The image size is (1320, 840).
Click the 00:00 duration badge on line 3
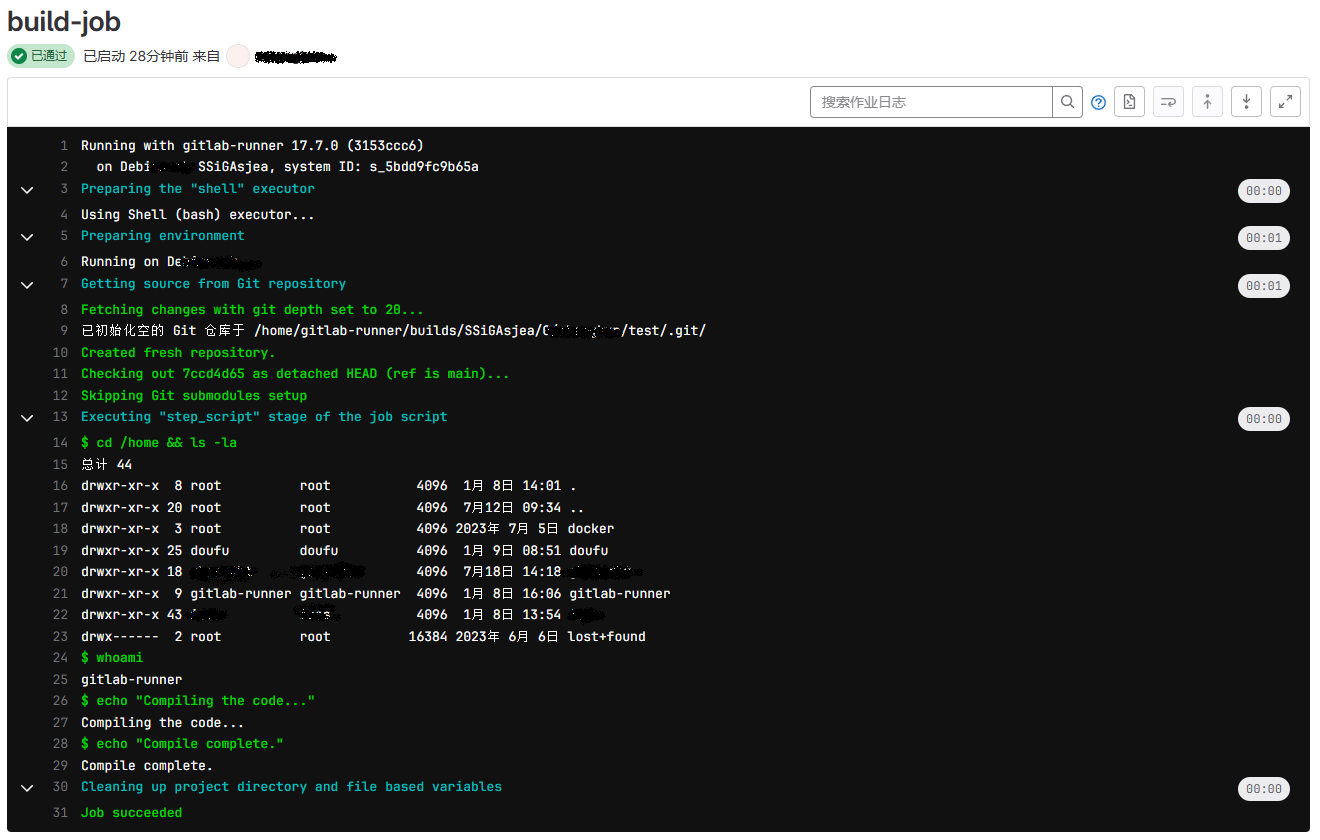[x=1264, y=191]
